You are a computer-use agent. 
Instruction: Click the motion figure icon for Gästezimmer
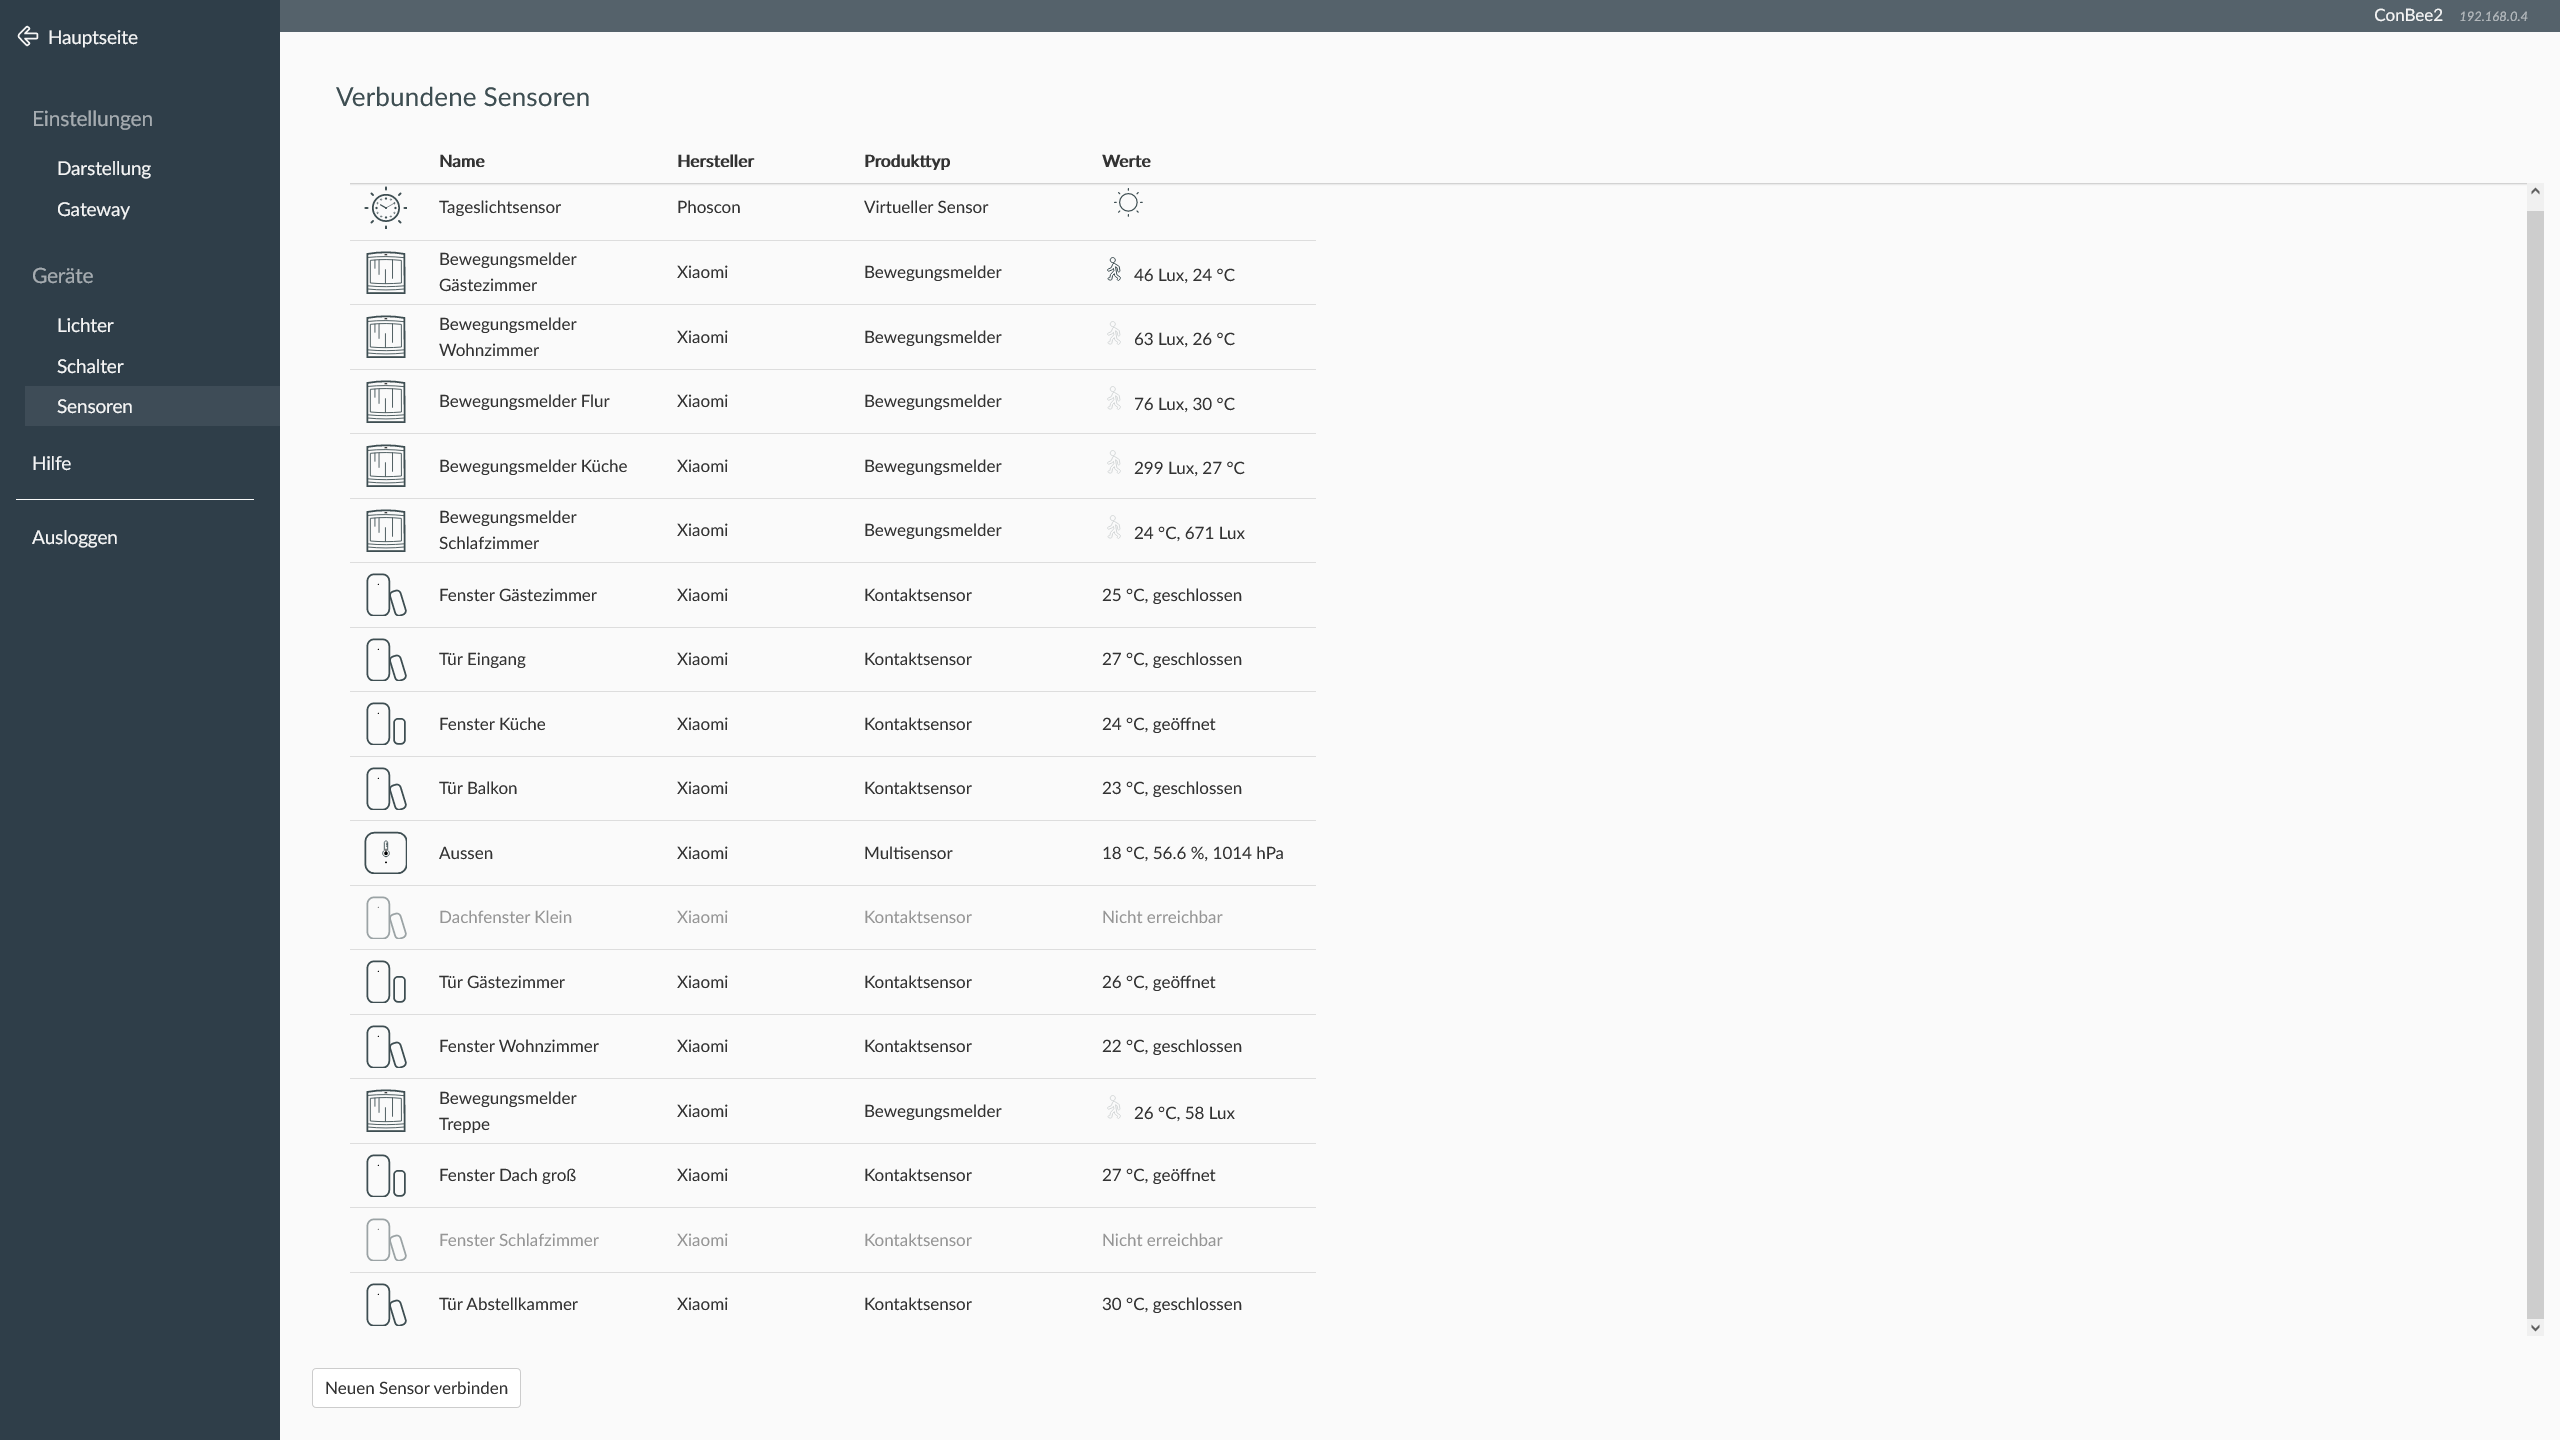coord(1114,270)
